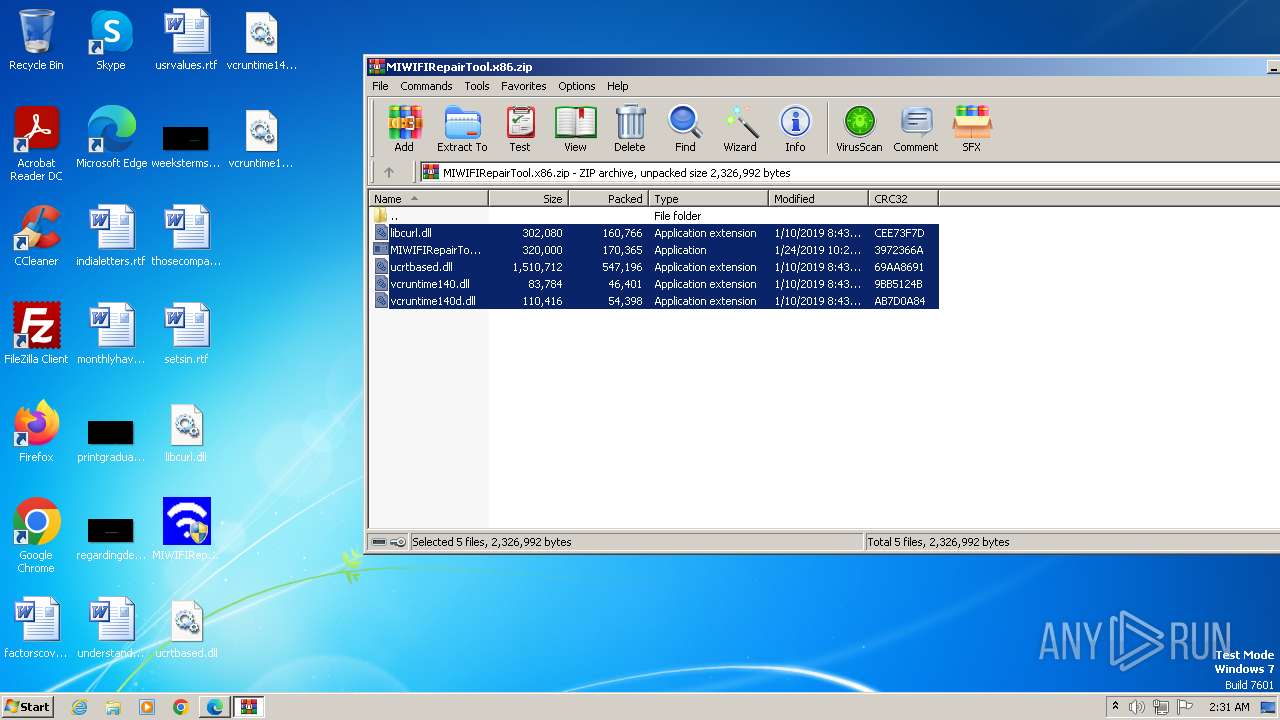
Task: Select MIWIFIRepairTo... application row
Action: click(654, 250)
